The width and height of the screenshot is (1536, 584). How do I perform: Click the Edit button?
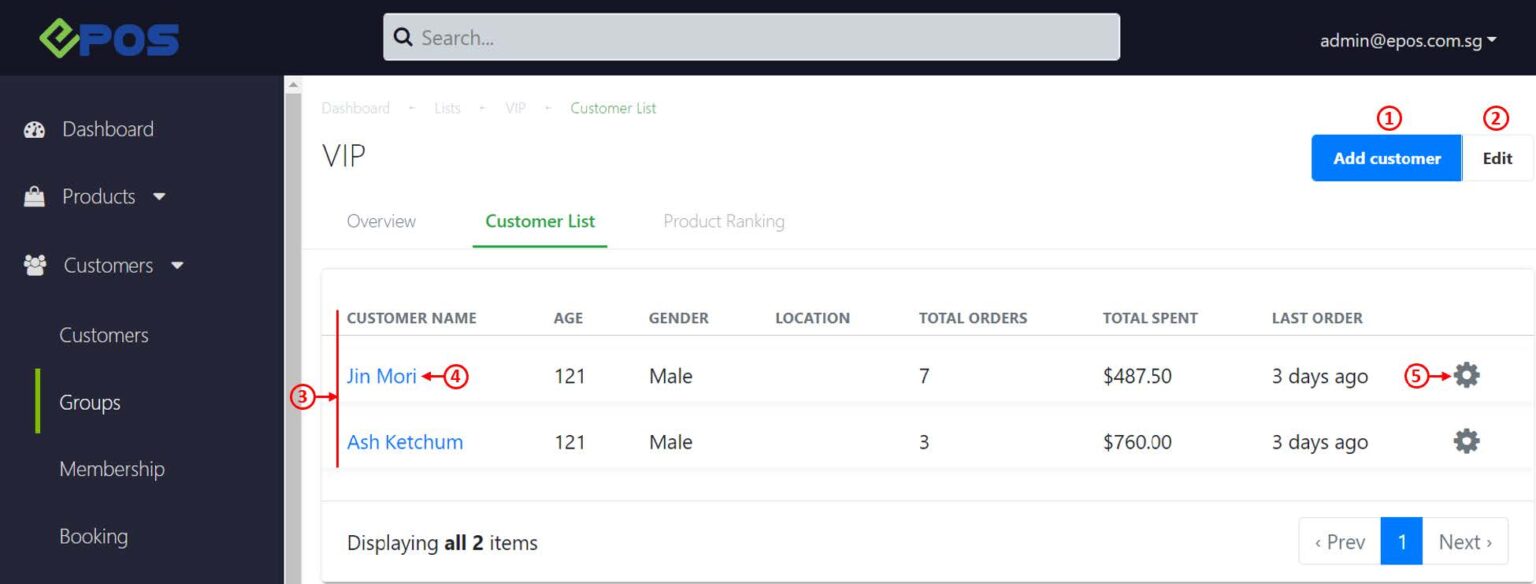tap(1496, 157)
